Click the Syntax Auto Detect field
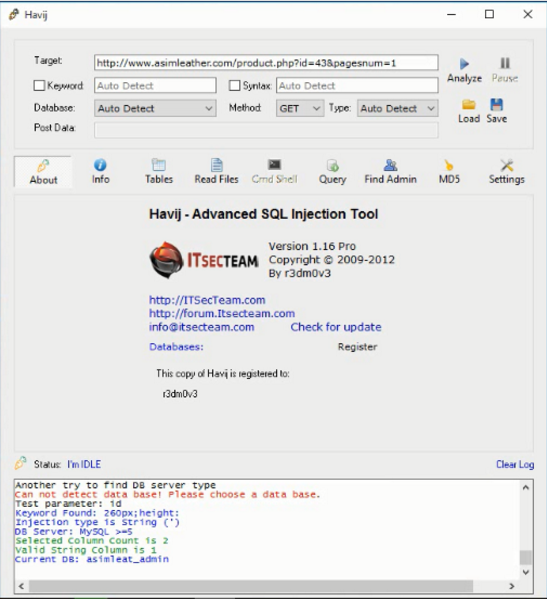 pyautogui.click(x=357, y=86)
